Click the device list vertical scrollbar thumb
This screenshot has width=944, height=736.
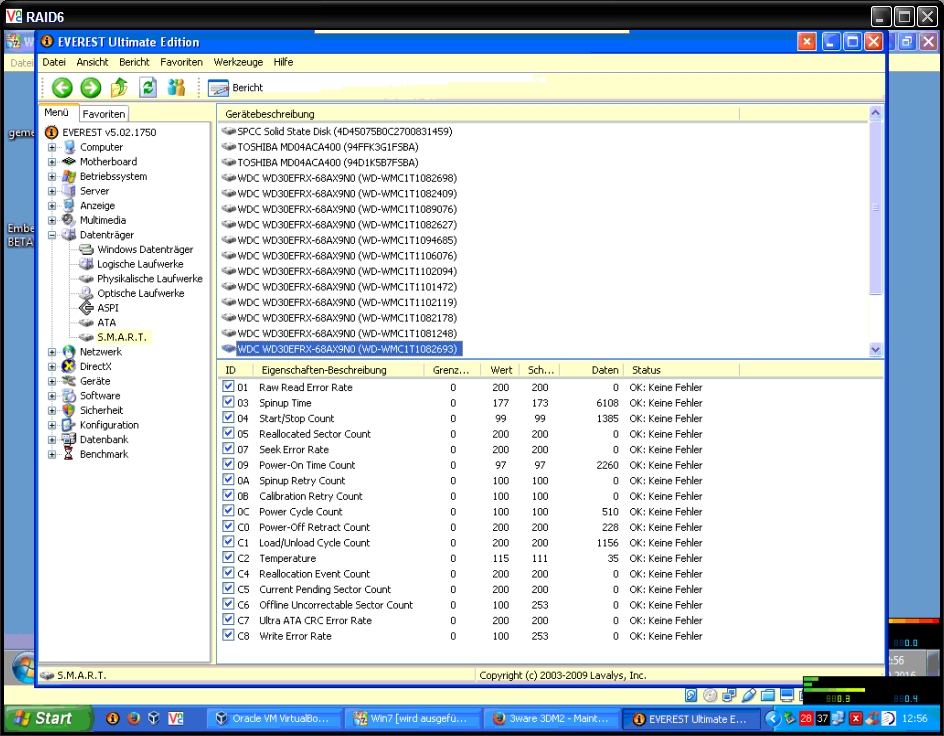coord(875,207)
